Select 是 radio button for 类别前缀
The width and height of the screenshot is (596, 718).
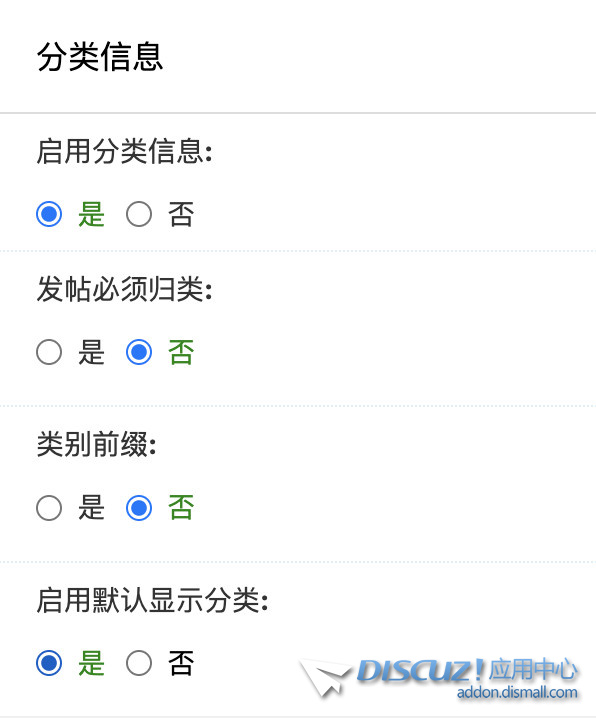click(49, 507)
